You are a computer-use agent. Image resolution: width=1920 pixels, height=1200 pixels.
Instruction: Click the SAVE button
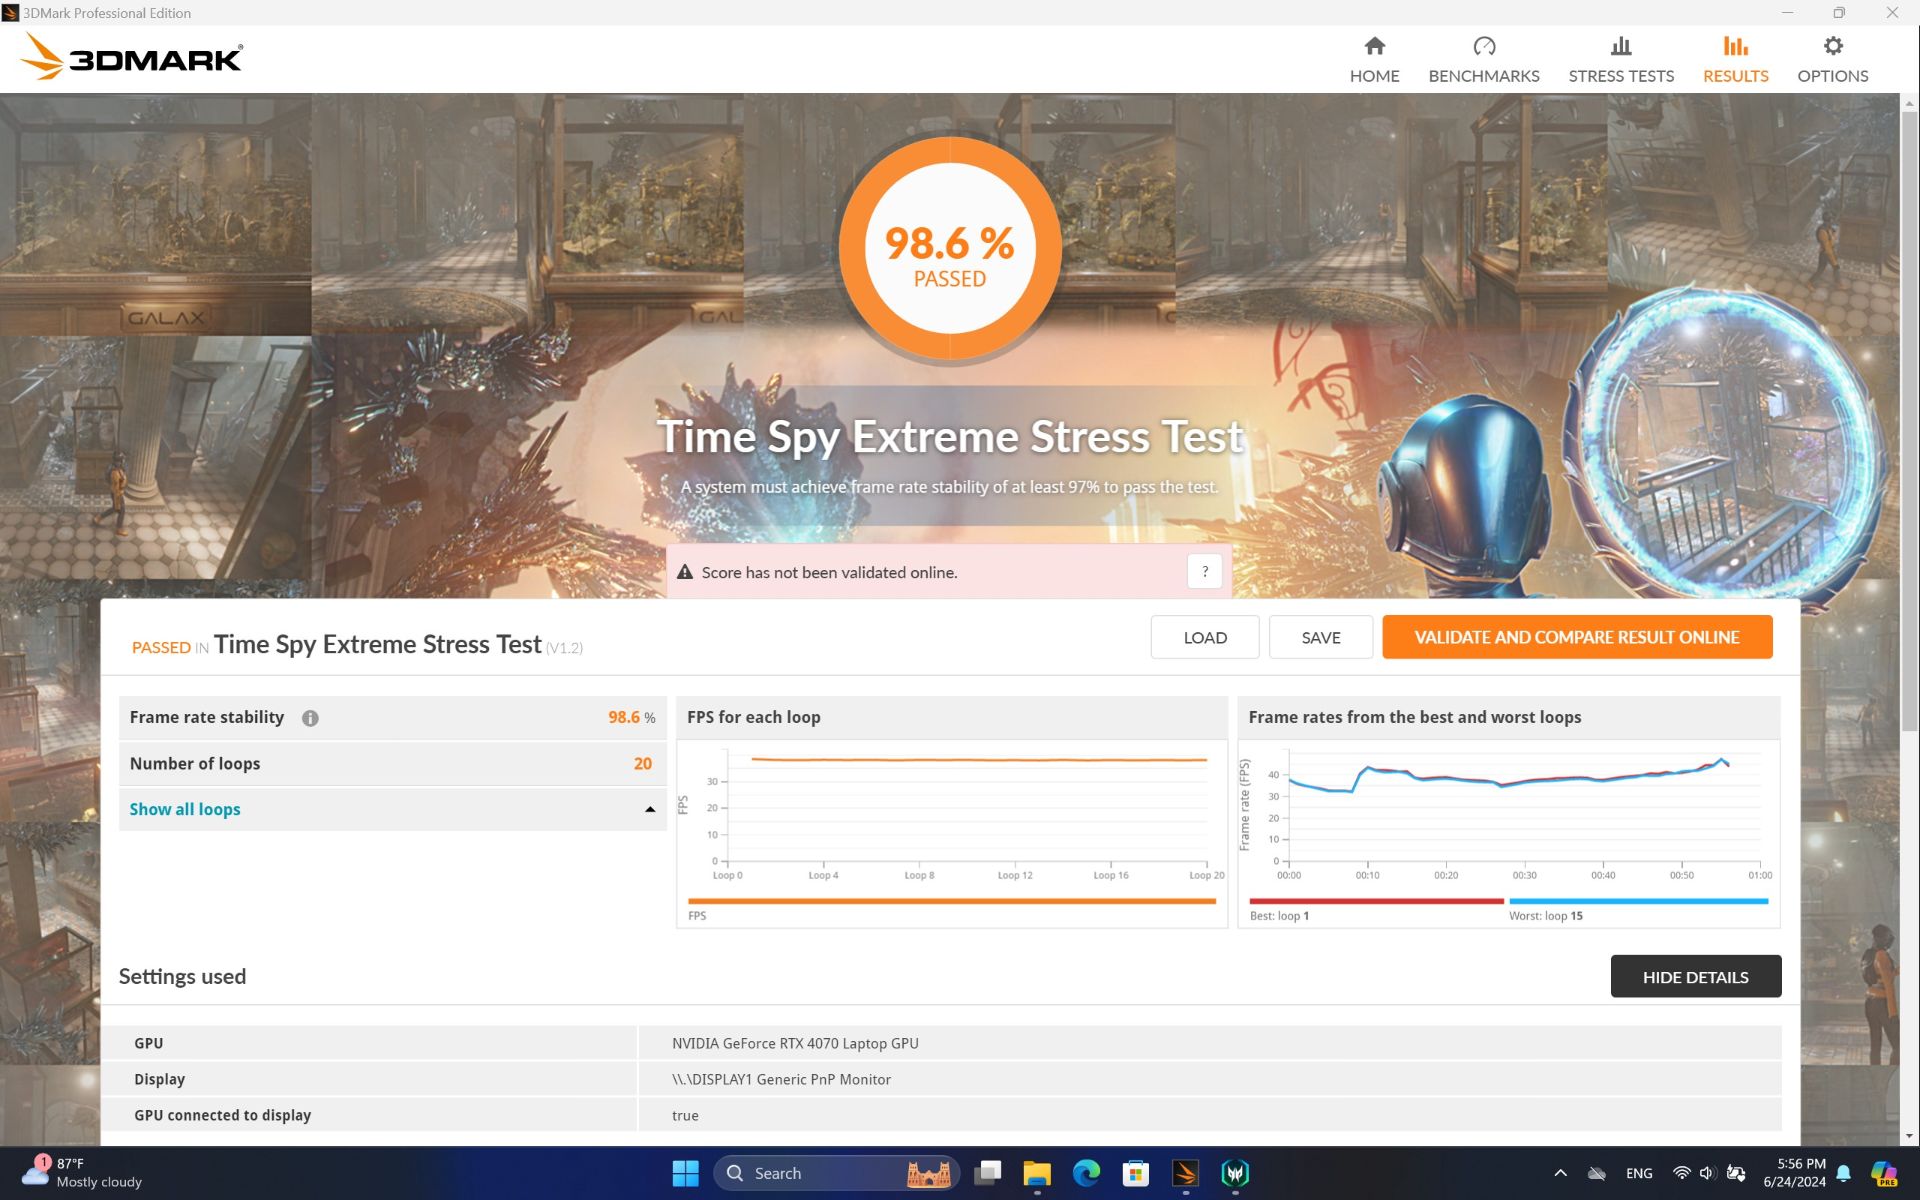pyautogui.click(x=1320, y=637)
